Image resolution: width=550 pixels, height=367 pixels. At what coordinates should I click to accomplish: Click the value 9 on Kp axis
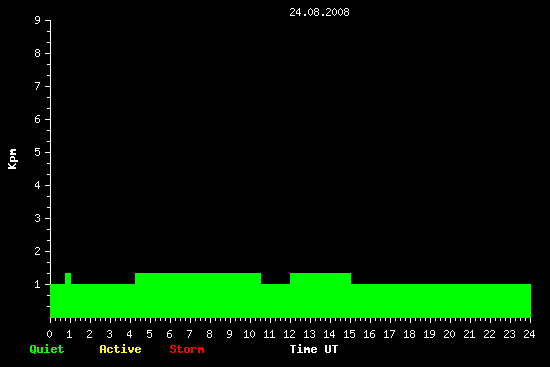point(38,20)
